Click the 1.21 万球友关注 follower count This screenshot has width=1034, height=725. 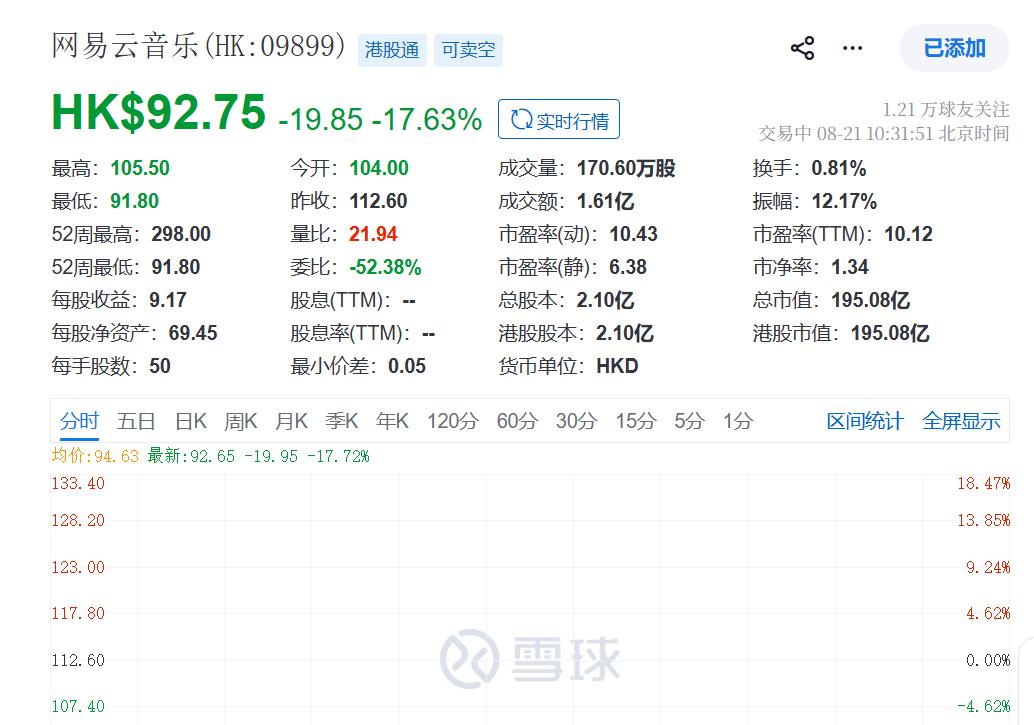click(946, 110)
